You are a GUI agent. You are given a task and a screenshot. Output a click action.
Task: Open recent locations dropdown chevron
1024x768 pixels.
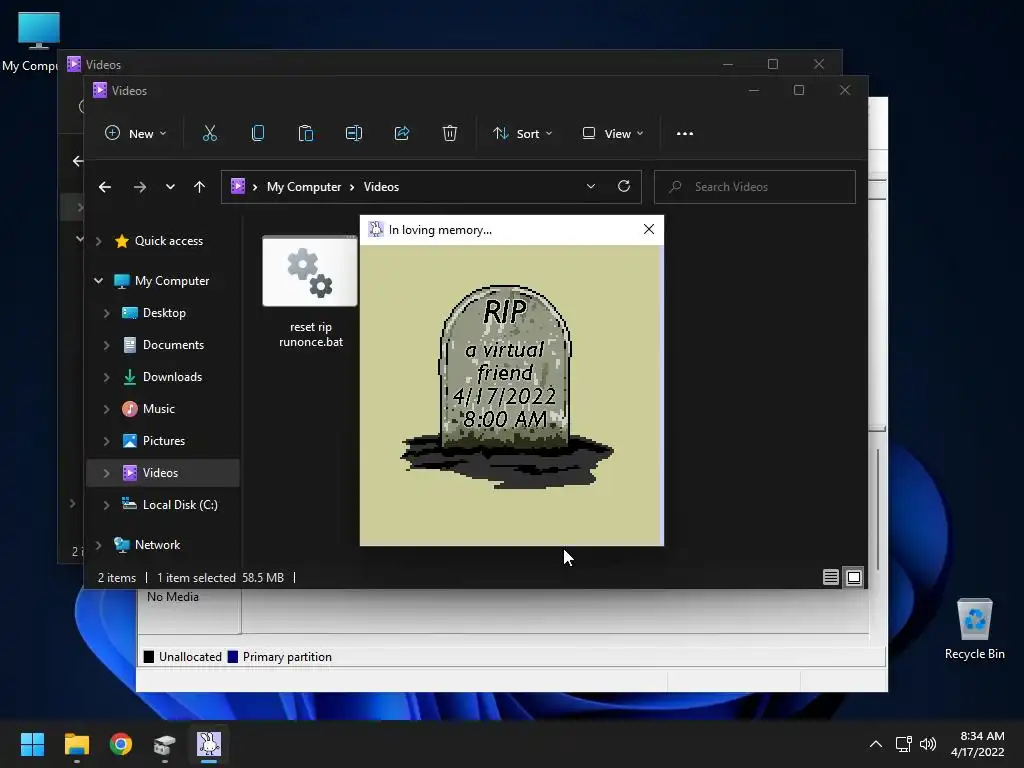pos(170,187)
